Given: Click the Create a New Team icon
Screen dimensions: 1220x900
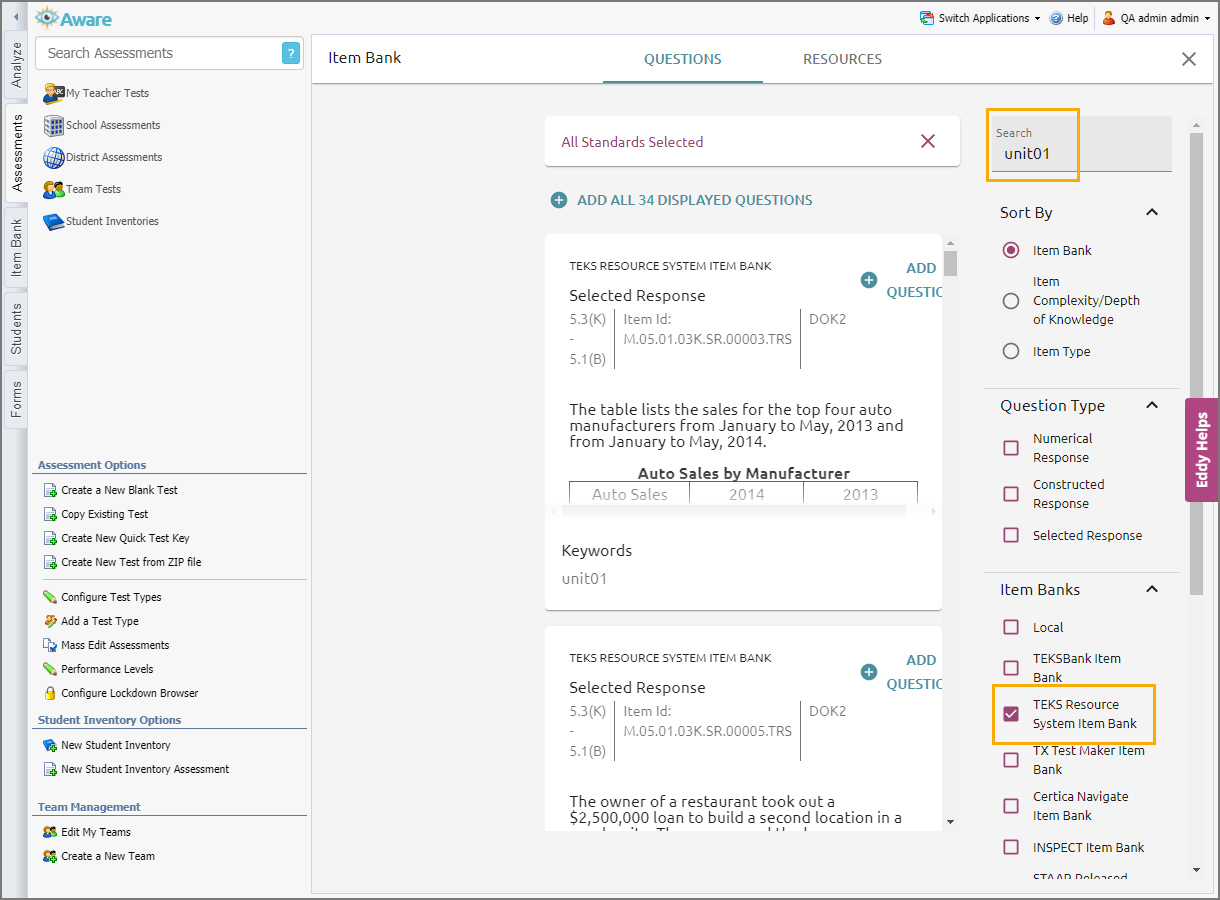Looking at the screenshot, I should tap(50, 856).
